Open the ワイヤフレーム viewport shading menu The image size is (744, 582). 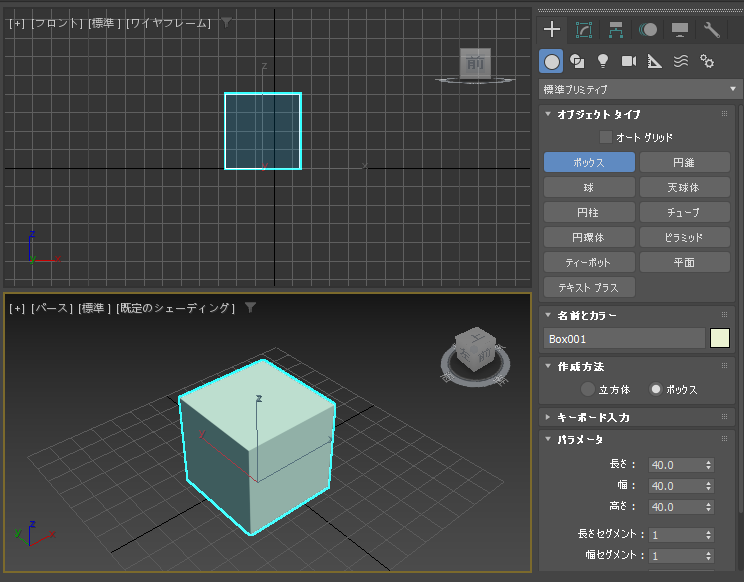168,23
